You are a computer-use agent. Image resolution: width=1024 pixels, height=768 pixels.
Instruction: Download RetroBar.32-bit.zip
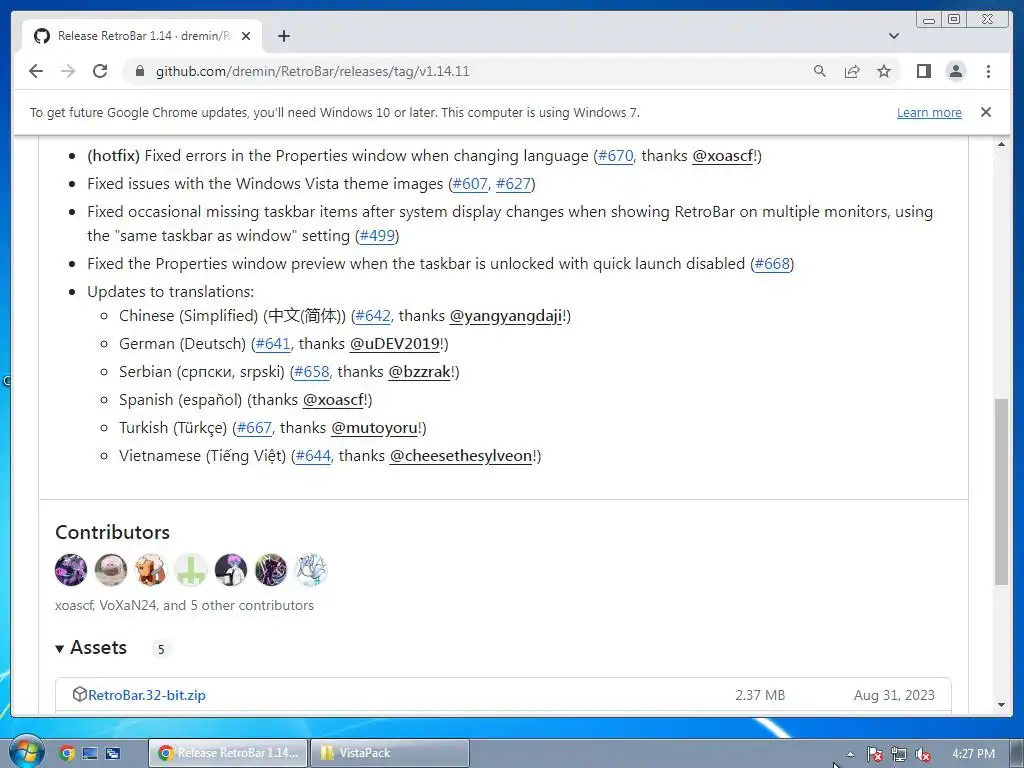147,695
